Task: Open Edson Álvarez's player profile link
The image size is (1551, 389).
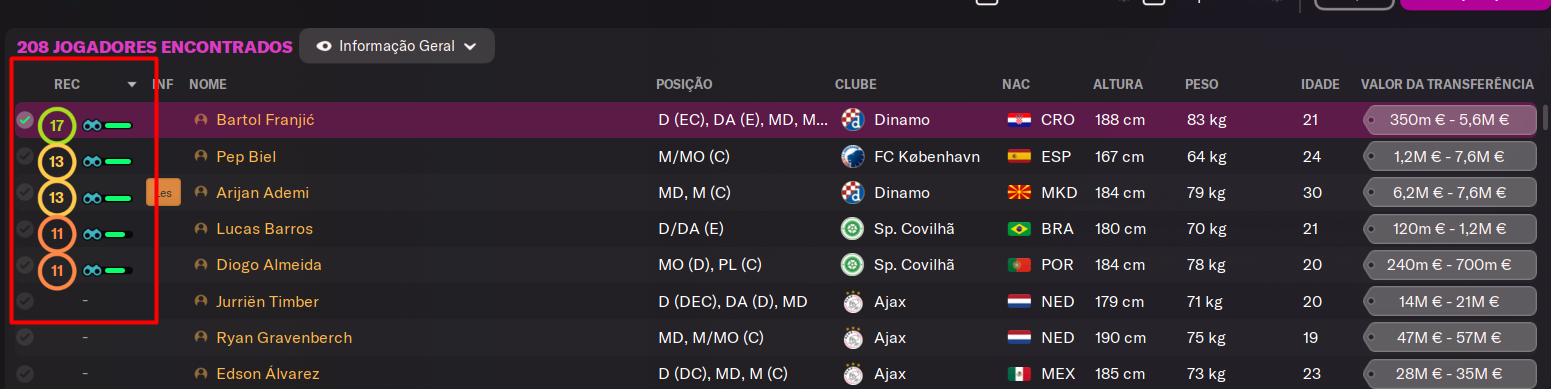Action: coord(269,374)
